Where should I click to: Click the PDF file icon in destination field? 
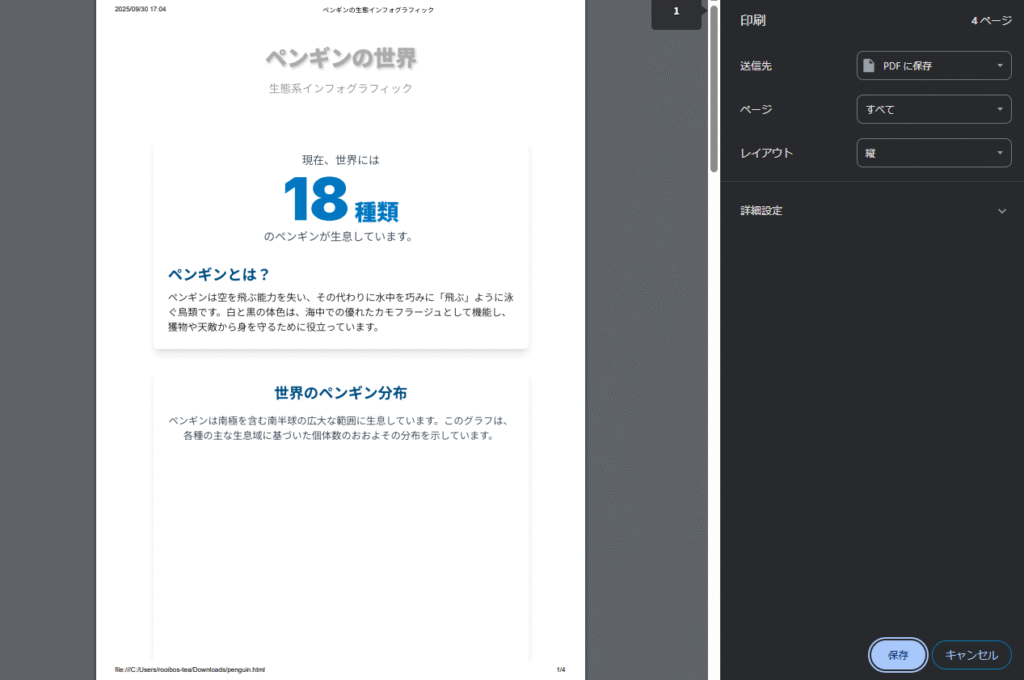(869, 66)
